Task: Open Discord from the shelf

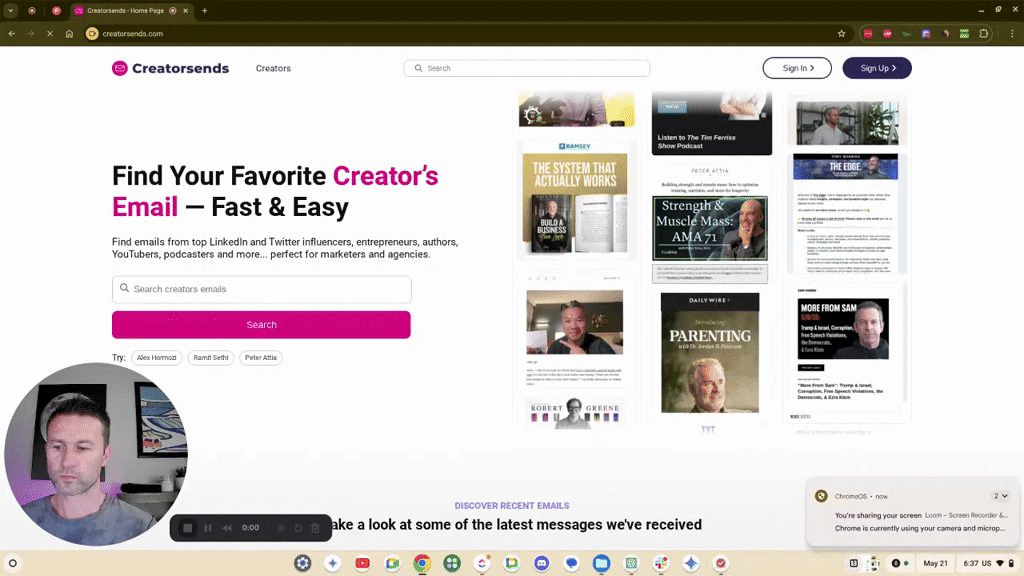Action: pos(542,563)
